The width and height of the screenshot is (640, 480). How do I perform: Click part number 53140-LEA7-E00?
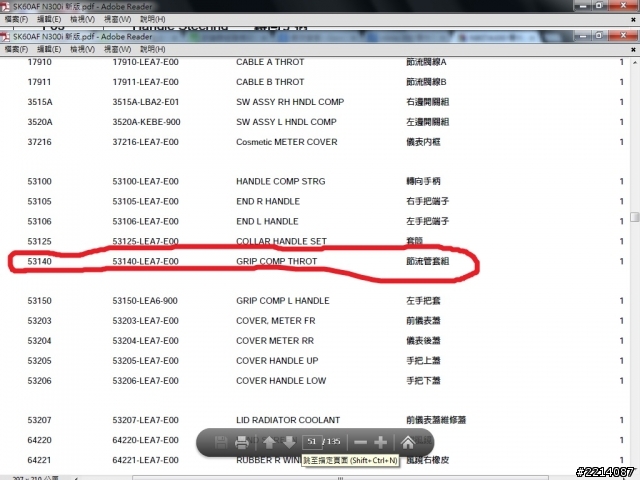pos(145,261)
